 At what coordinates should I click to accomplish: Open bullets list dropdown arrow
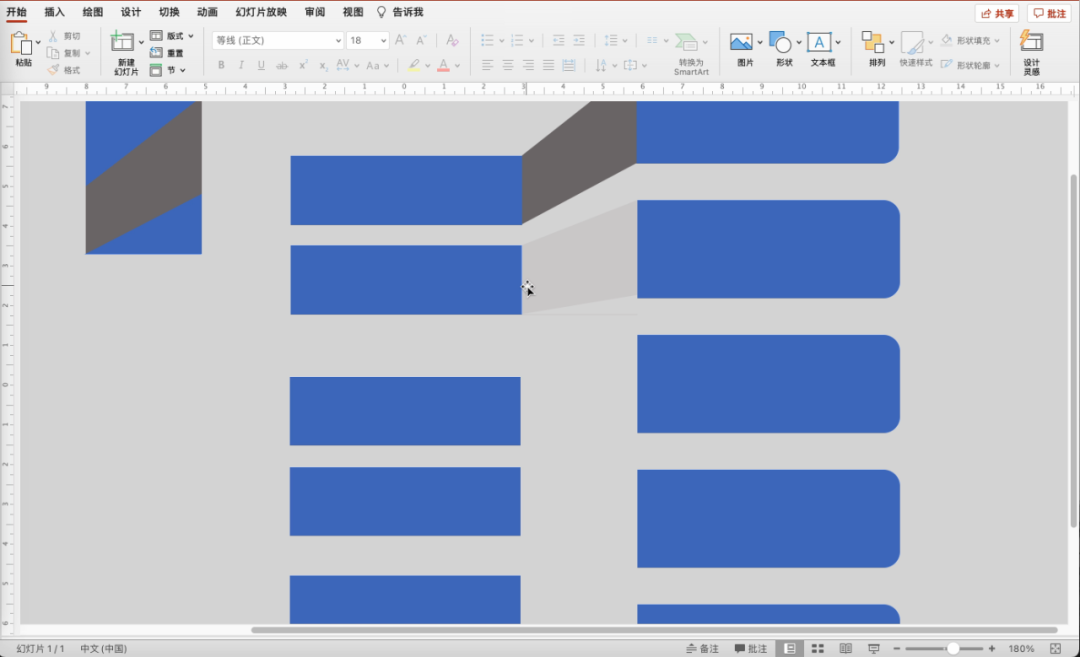(501, 41)
